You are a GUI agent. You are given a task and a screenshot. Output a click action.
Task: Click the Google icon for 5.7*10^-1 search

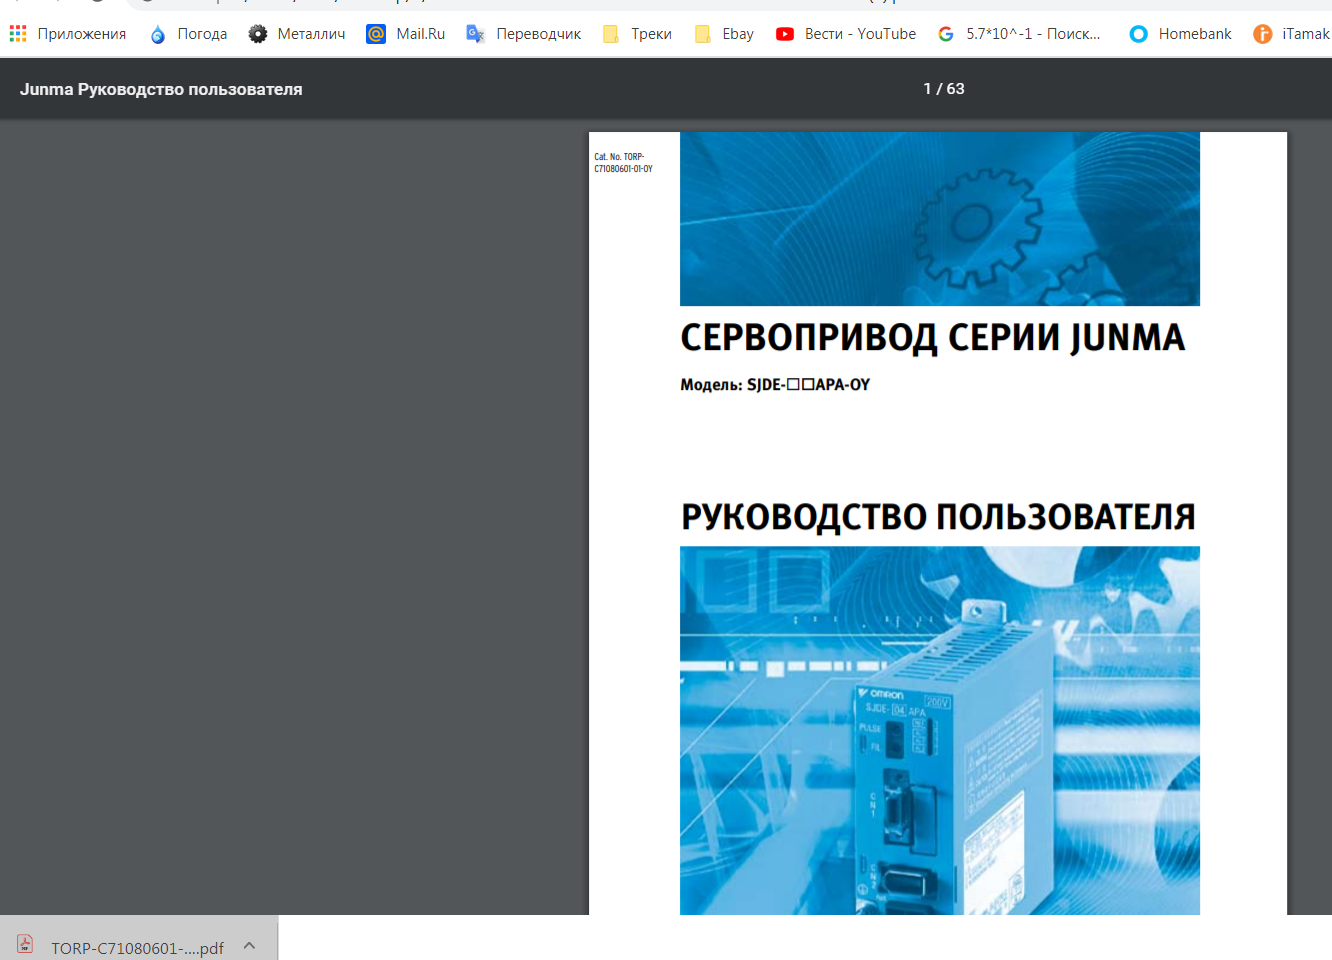946,34
